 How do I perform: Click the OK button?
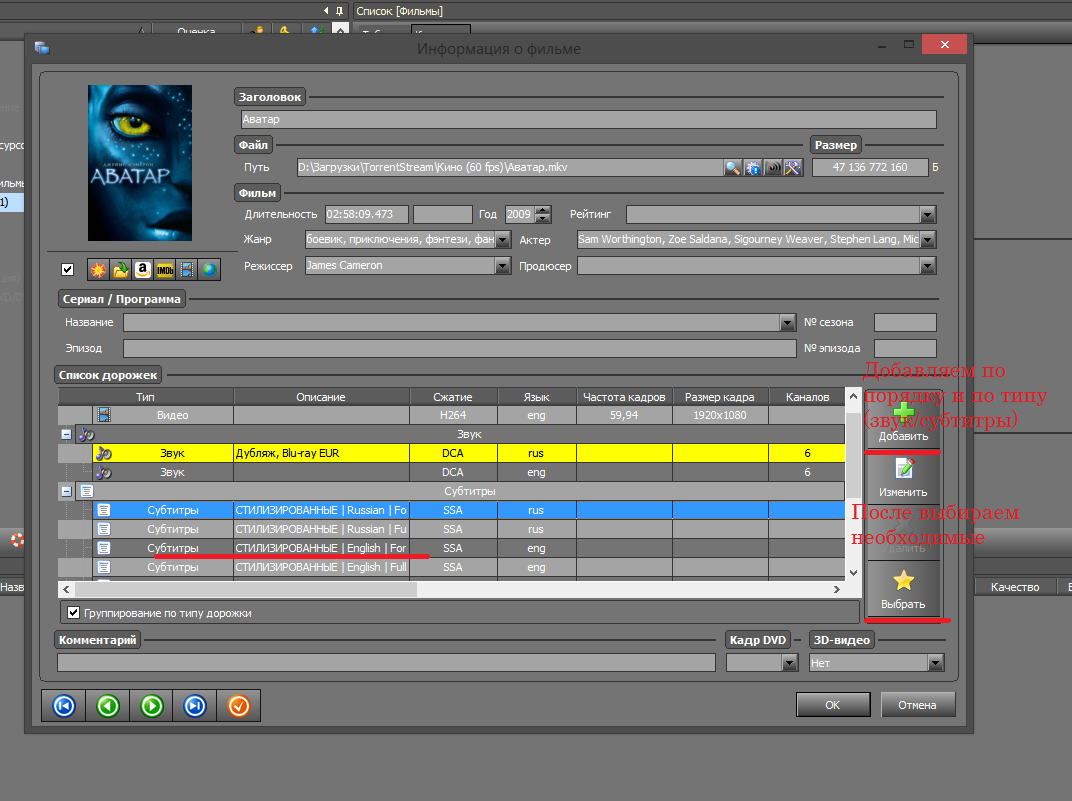(832, 705)
